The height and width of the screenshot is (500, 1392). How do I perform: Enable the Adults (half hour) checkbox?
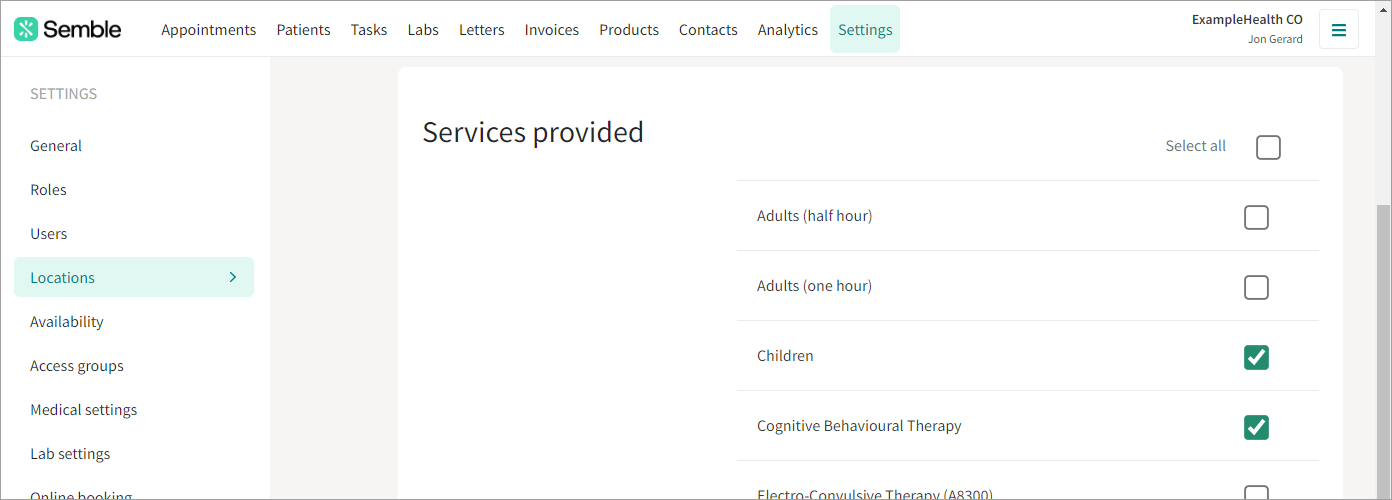coord(1256,217)
